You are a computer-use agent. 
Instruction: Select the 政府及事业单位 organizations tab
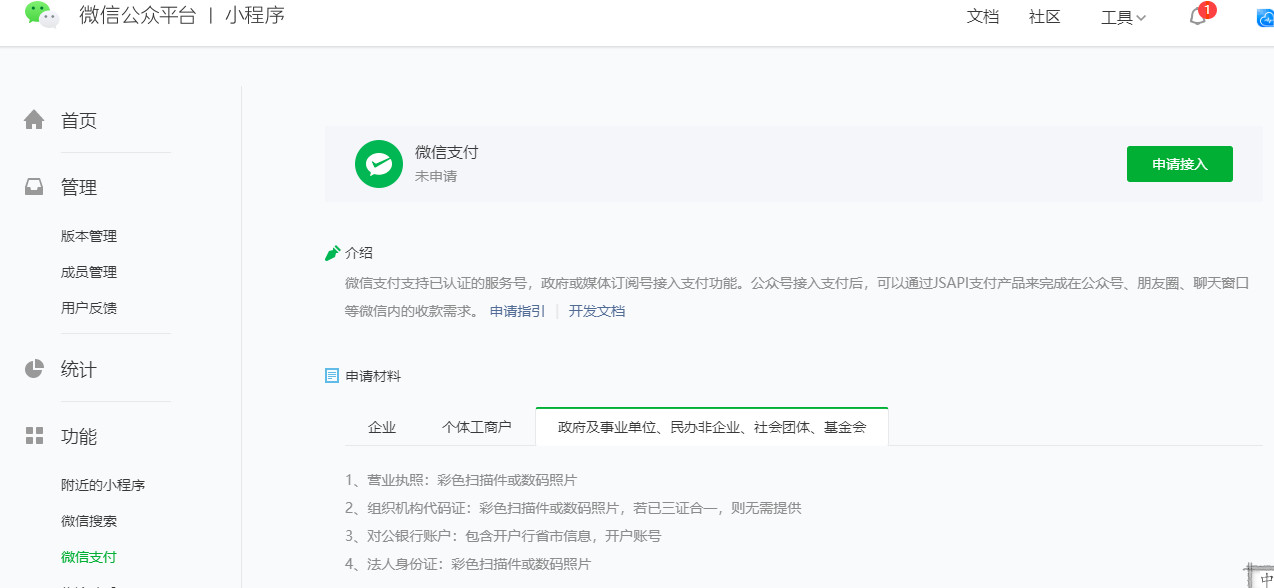(712, 427)
